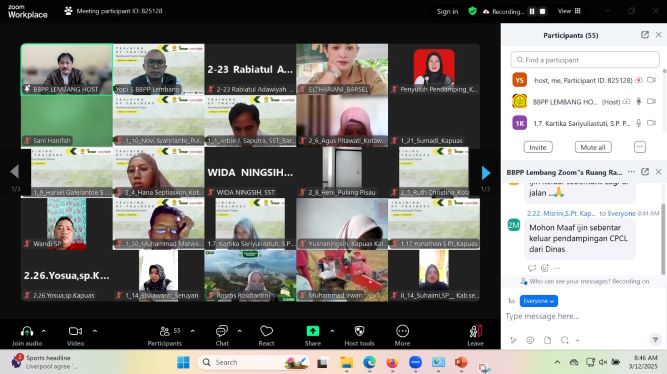This screenshot has height=374, width=667.
Task: Open File Explorer from taskbar
Action: [x=346, y=363]
